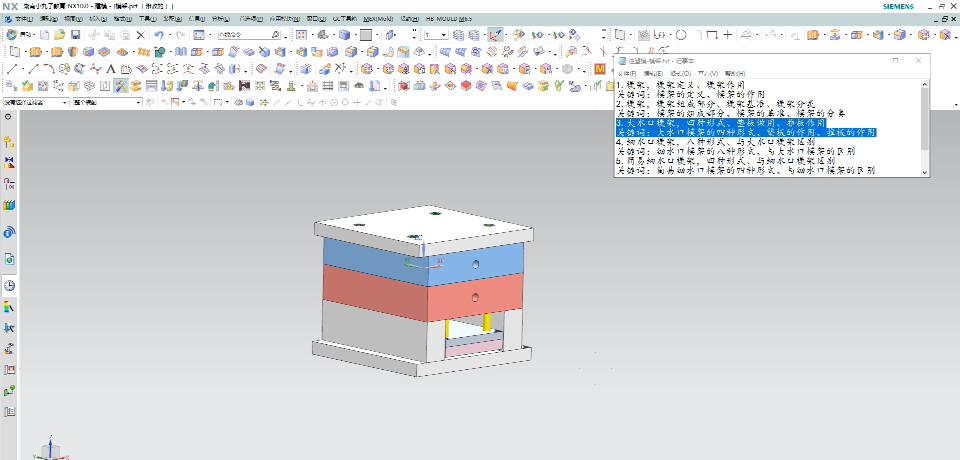Save the part with the floppy icon
Screen dimensions: 960x460
(75, 35)
